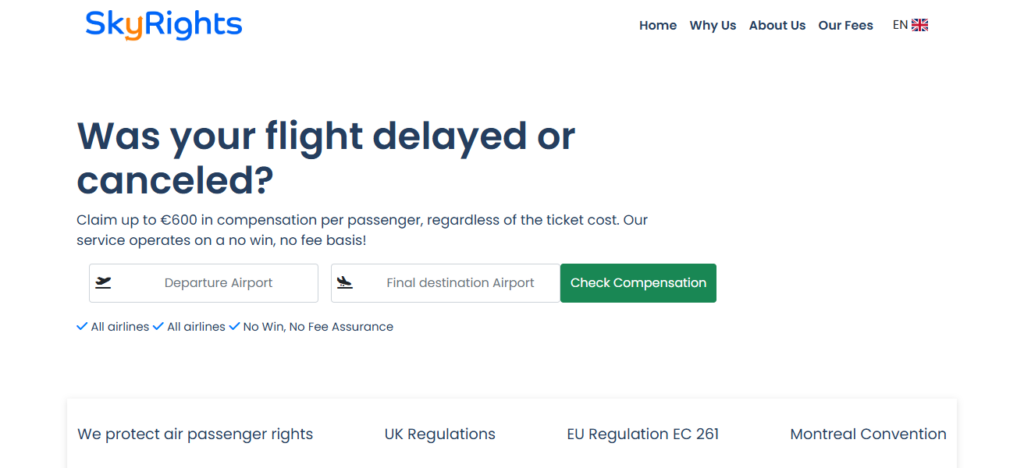1024x468 pixels.
Task: Focus the Departure Airport field
Action: (x=218, y=283)
